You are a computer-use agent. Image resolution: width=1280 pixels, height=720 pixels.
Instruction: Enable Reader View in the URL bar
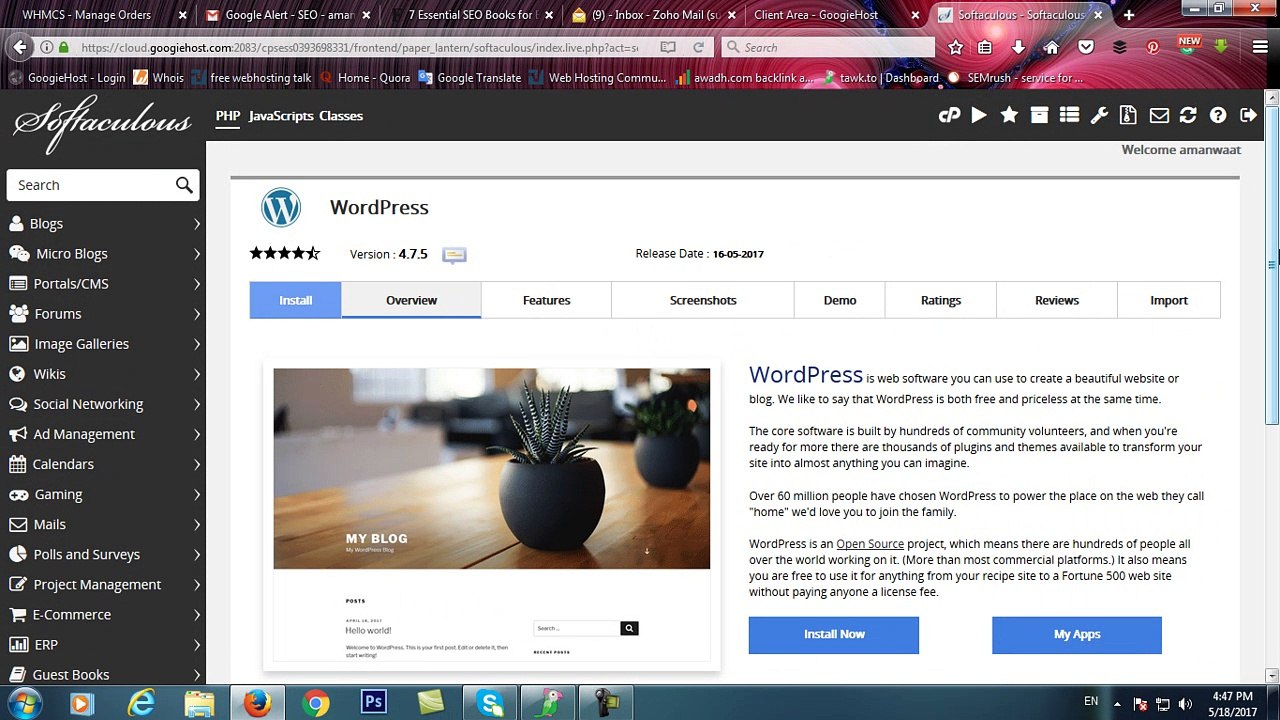(668, 47)
